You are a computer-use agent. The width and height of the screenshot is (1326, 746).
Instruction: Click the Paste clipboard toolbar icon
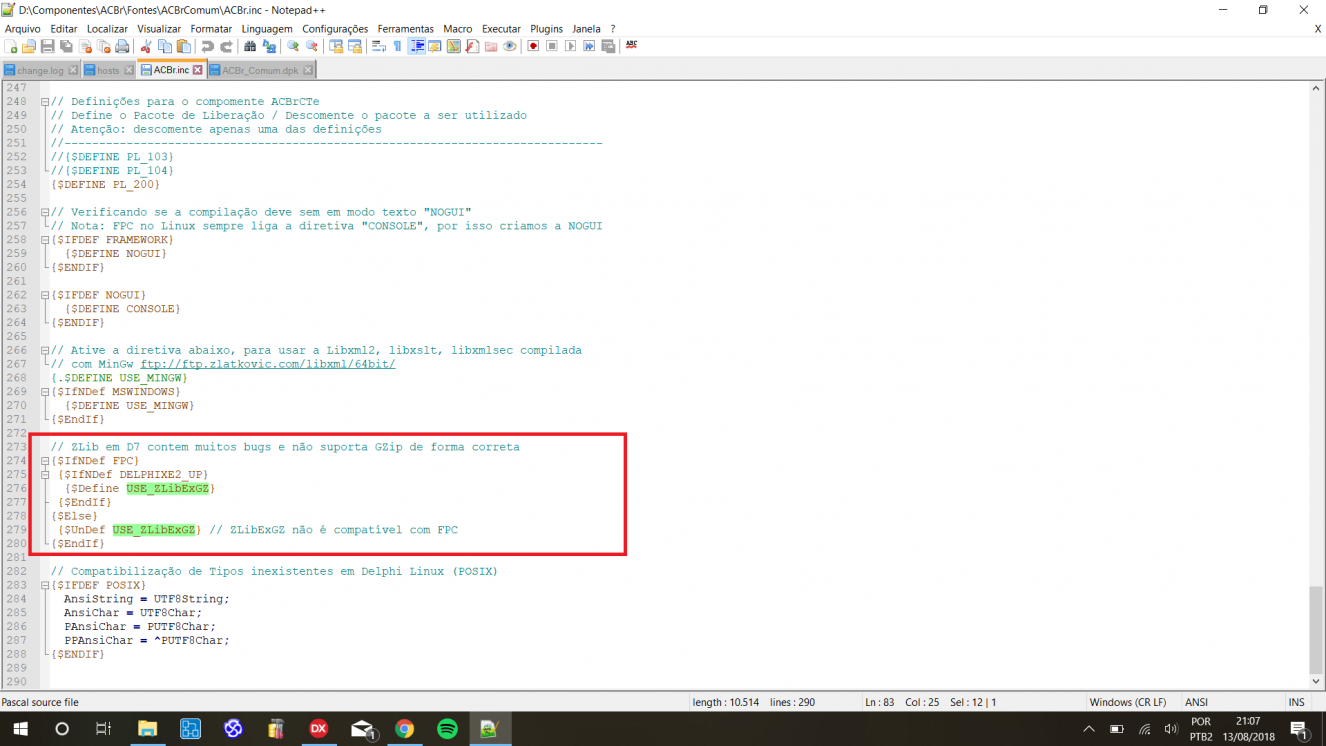point(184,46)
